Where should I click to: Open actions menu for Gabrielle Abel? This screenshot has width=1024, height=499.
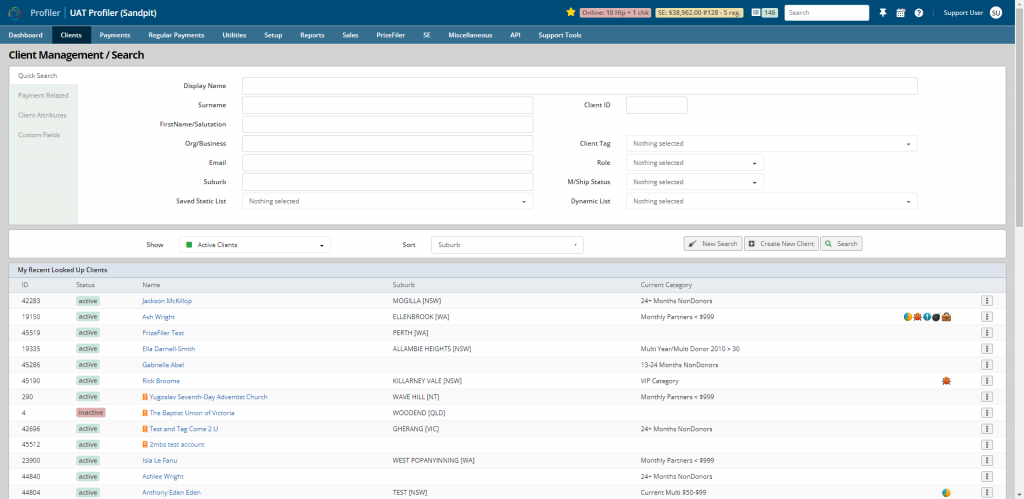987,364
